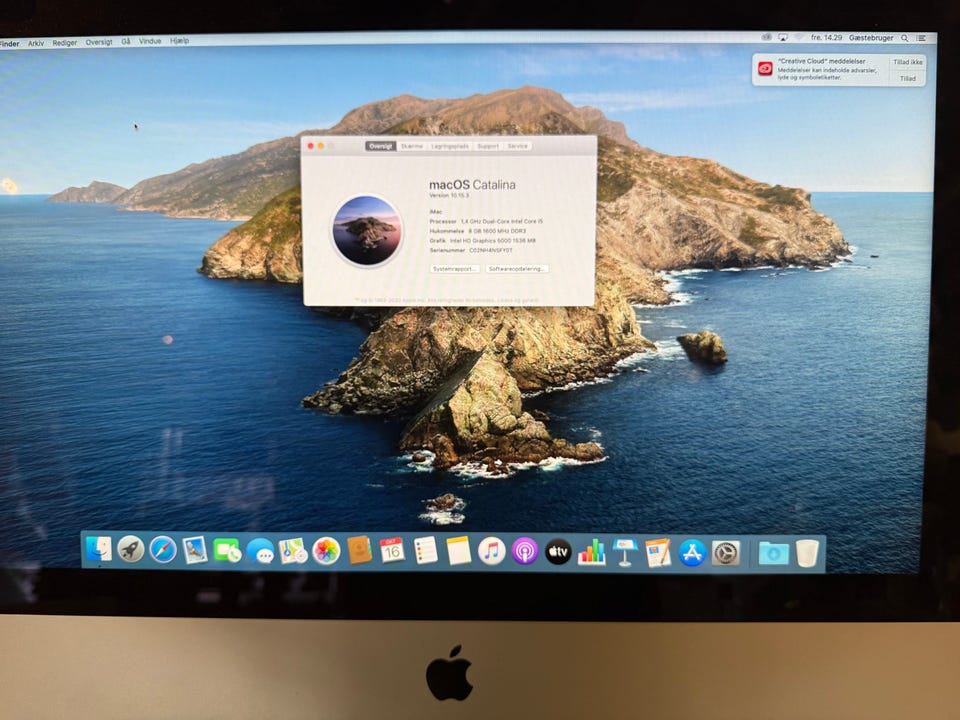Click the AirPlay icon in the menu bar
This screenshot has width=960, height=720.
tap(782, 37)
